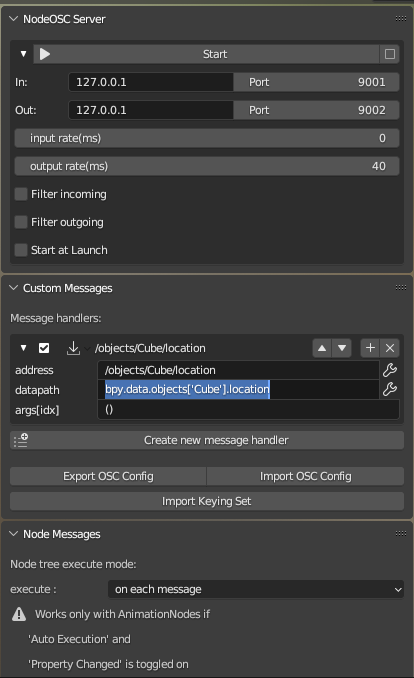This screenshot has width=414, height=678.
Task: Enable the Filter incoming checkbox
Action: coord(21,194)
